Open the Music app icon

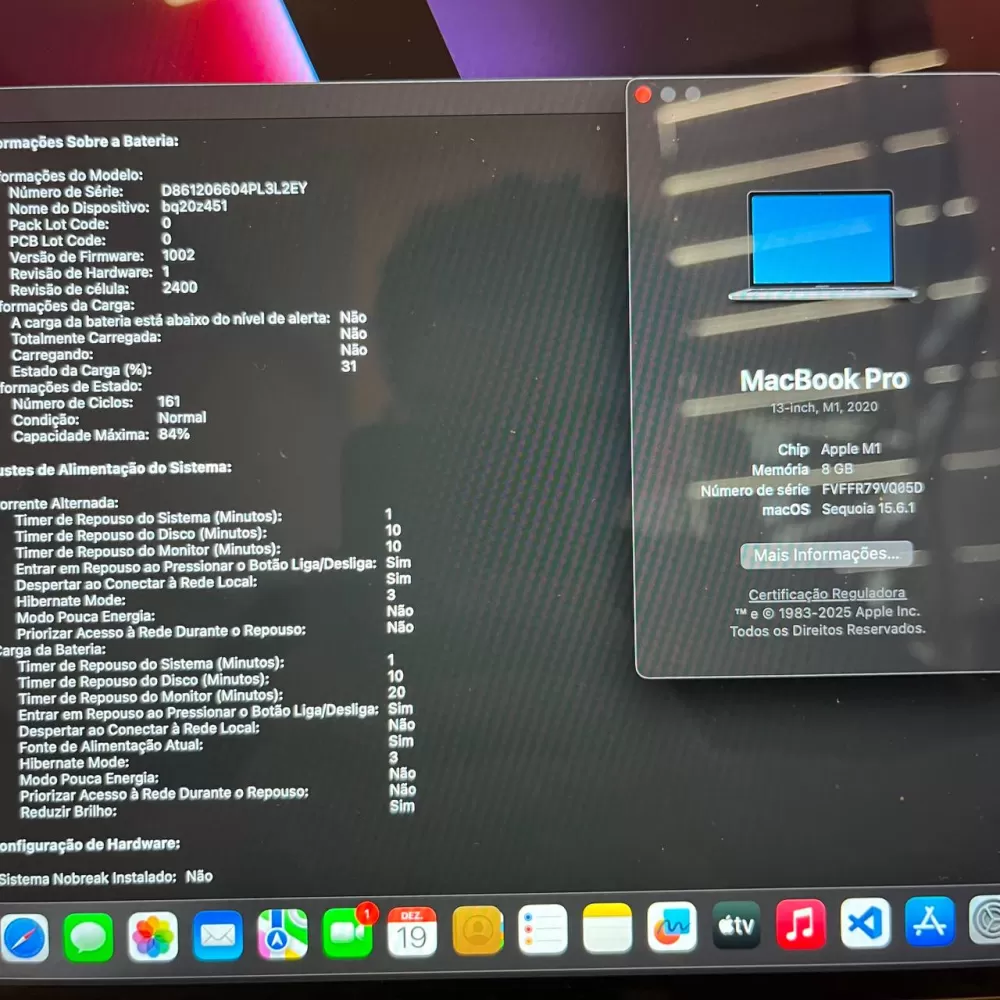[x=801, y=925]
